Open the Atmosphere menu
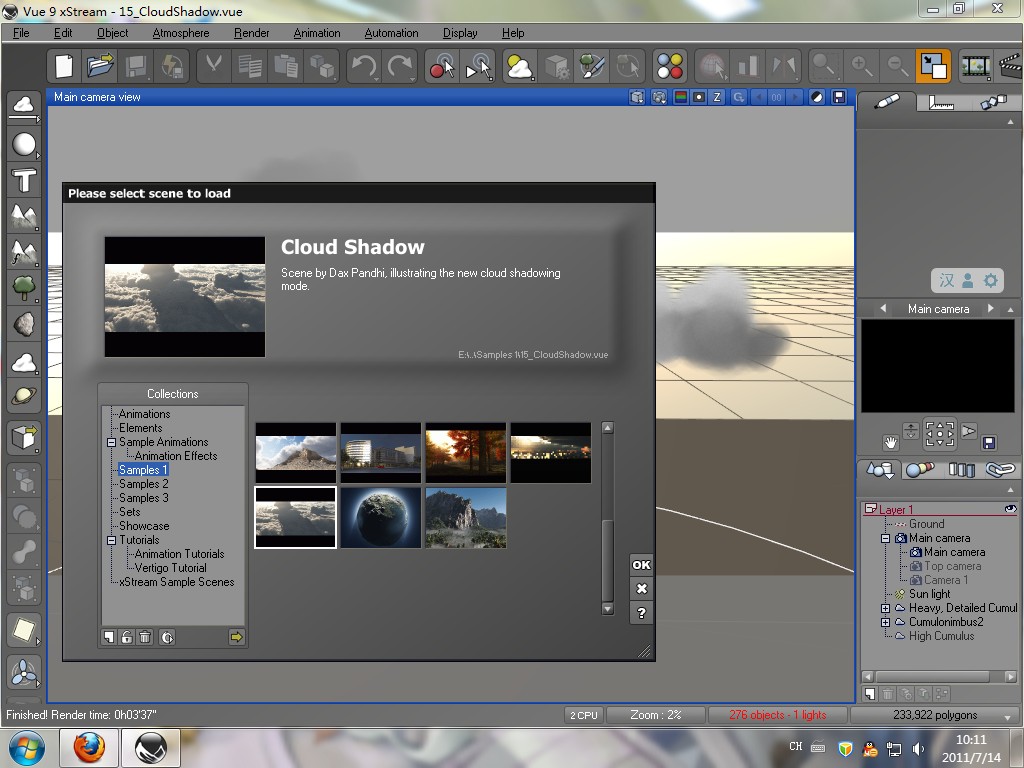 click(x=181, y=33)
